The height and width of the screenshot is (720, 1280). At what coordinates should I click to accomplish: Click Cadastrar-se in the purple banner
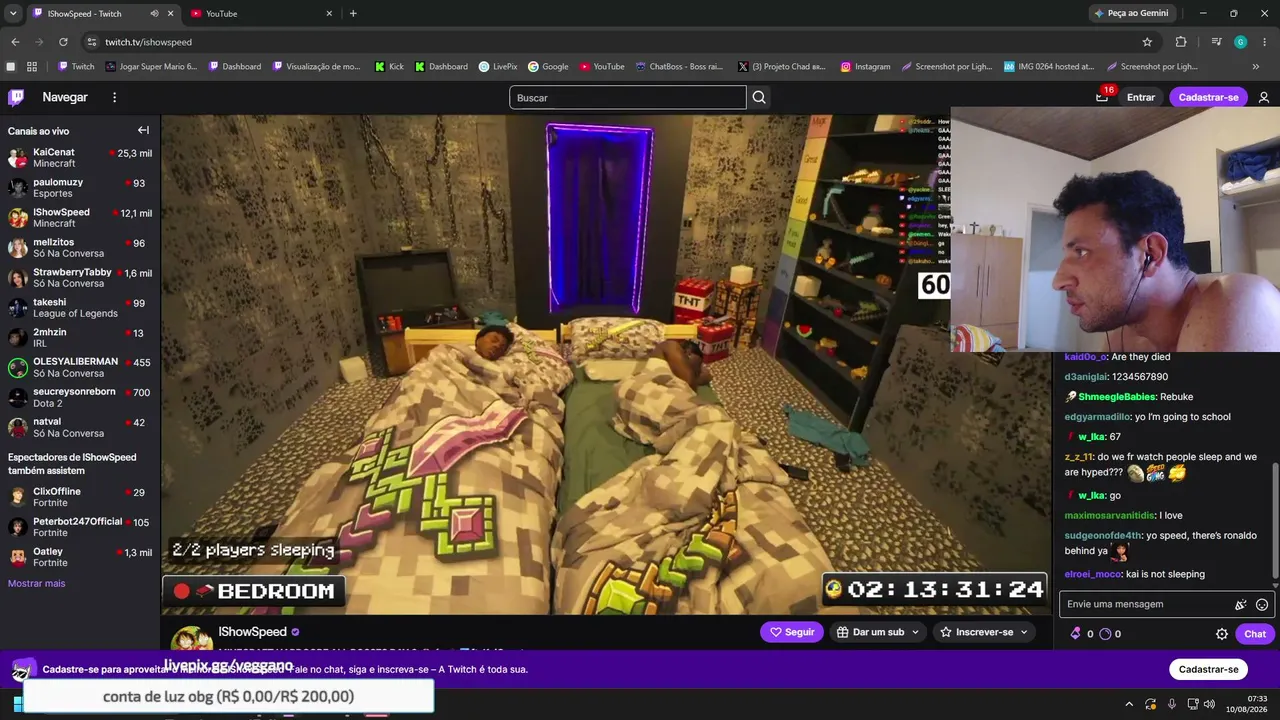click(1208, 669)
